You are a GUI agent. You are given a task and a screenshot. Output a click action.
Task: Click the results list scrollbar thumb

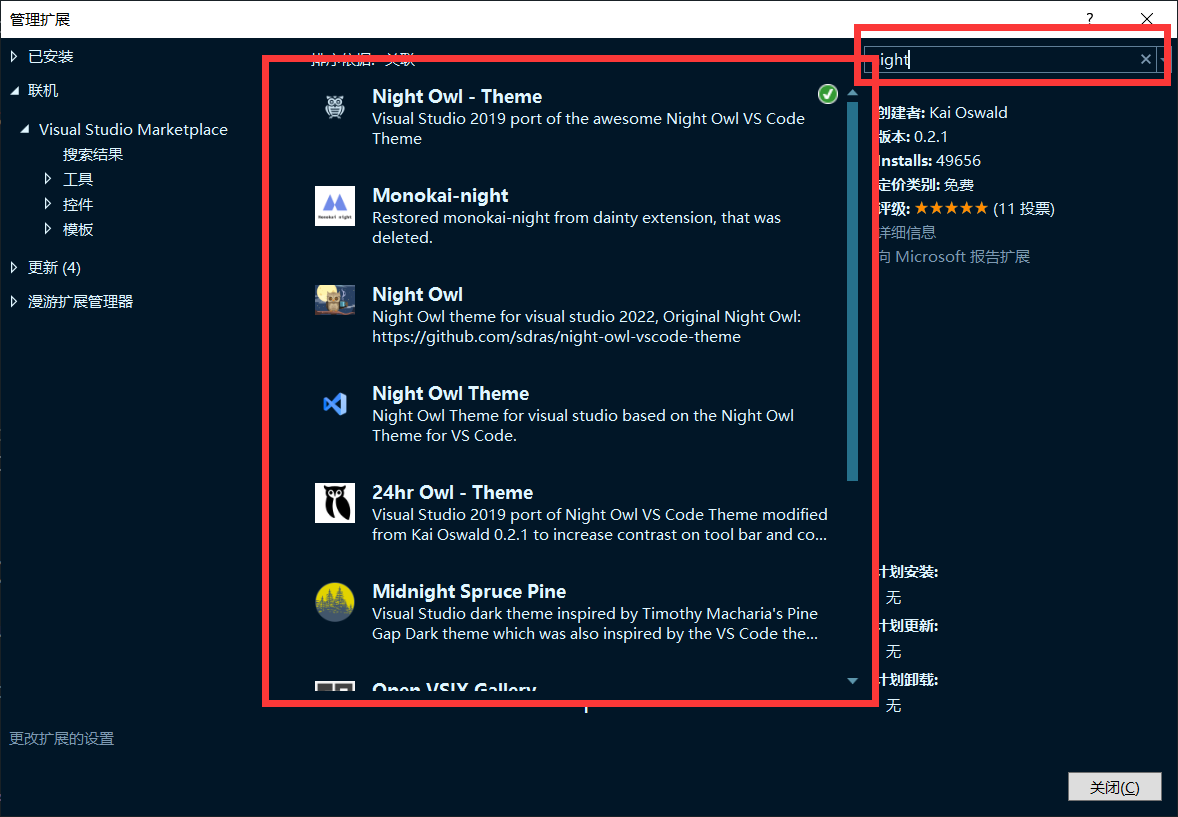point(852,292)
